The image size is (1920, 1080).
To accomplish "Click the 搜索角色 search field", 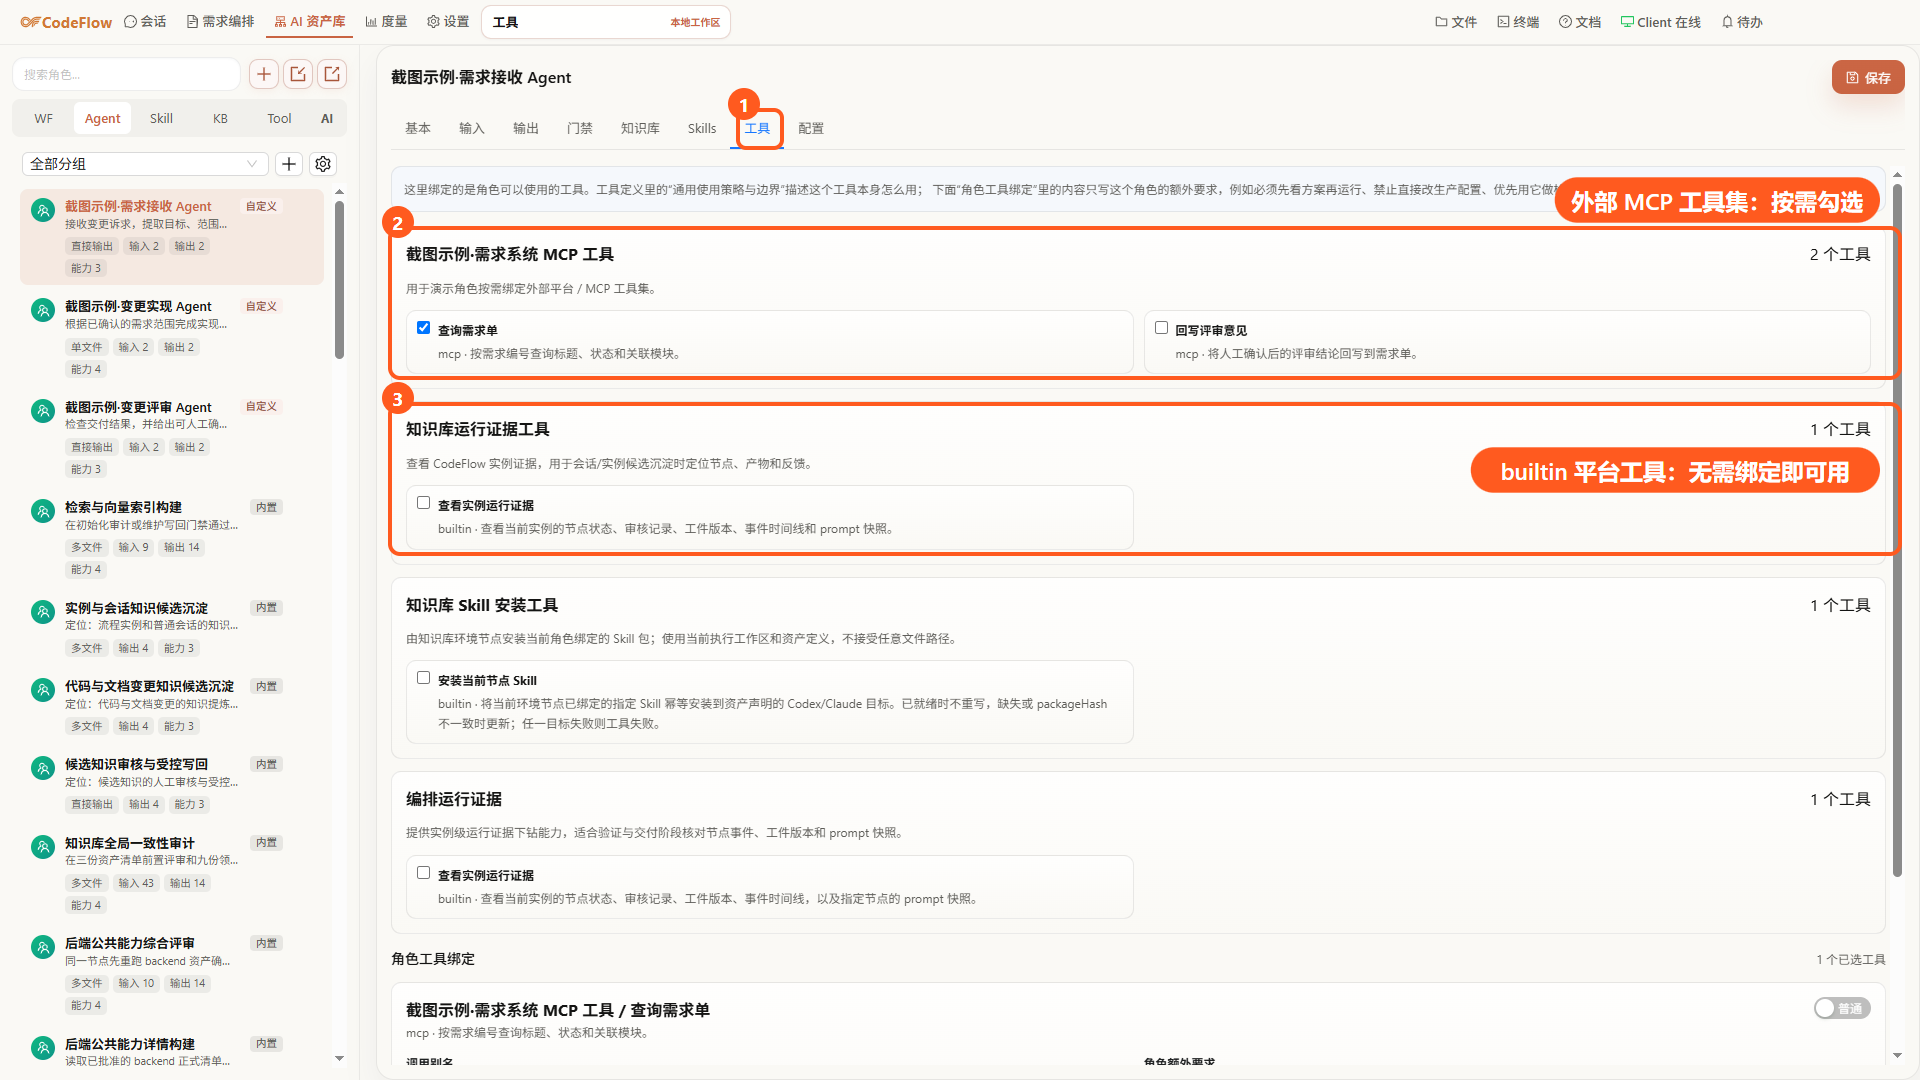I will 126,74.
